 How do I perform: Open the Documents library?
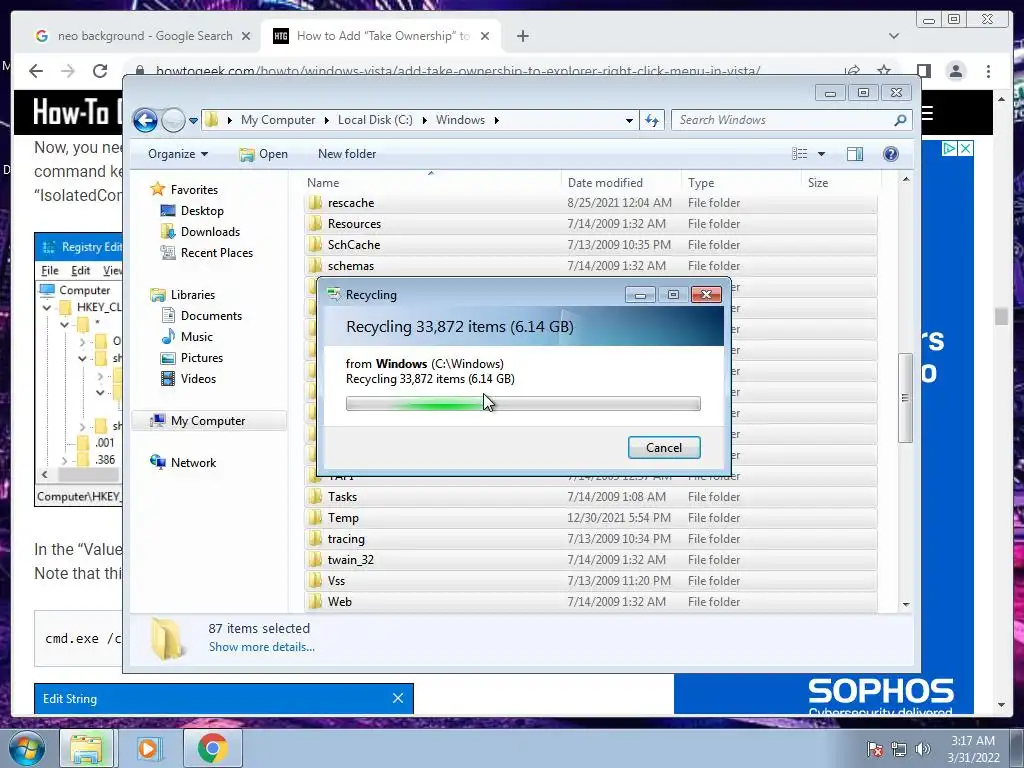pyautogui.click(x=211, y=316)
